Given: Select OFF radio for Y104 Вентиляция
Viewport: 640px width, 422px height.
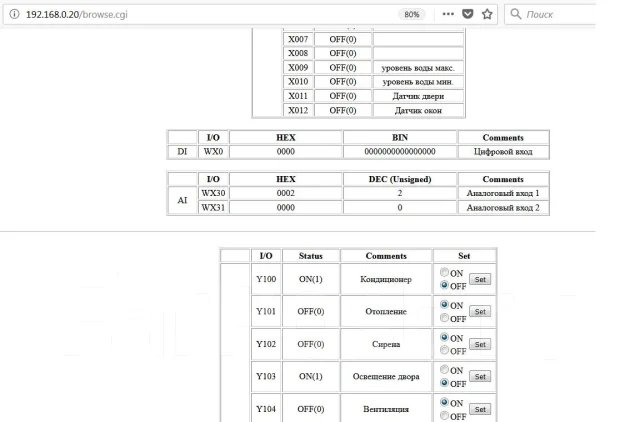Looking at the screenshot, I should (x=444, y=415).
